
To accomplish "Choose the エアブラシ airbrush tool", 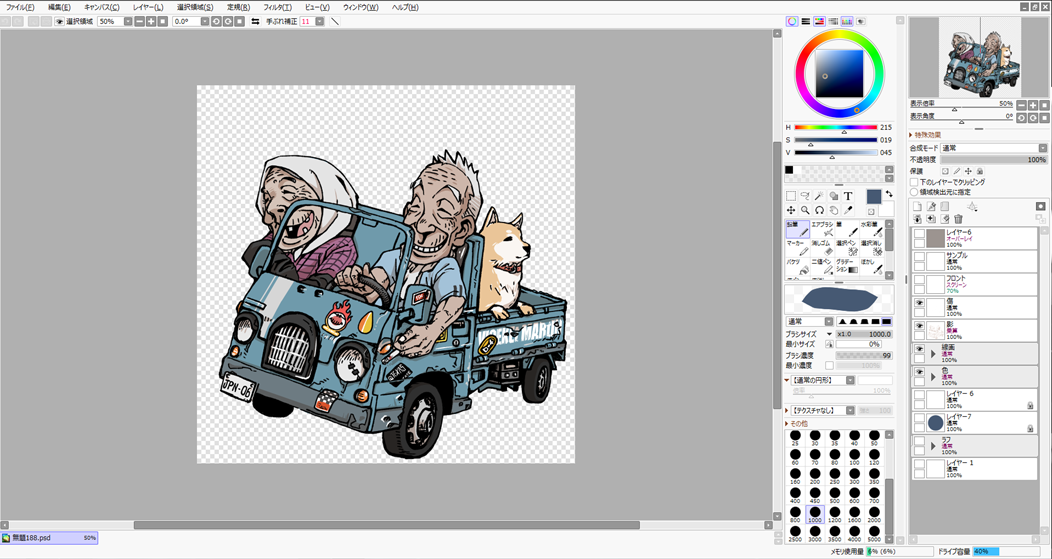I will [x=821, y=229].
